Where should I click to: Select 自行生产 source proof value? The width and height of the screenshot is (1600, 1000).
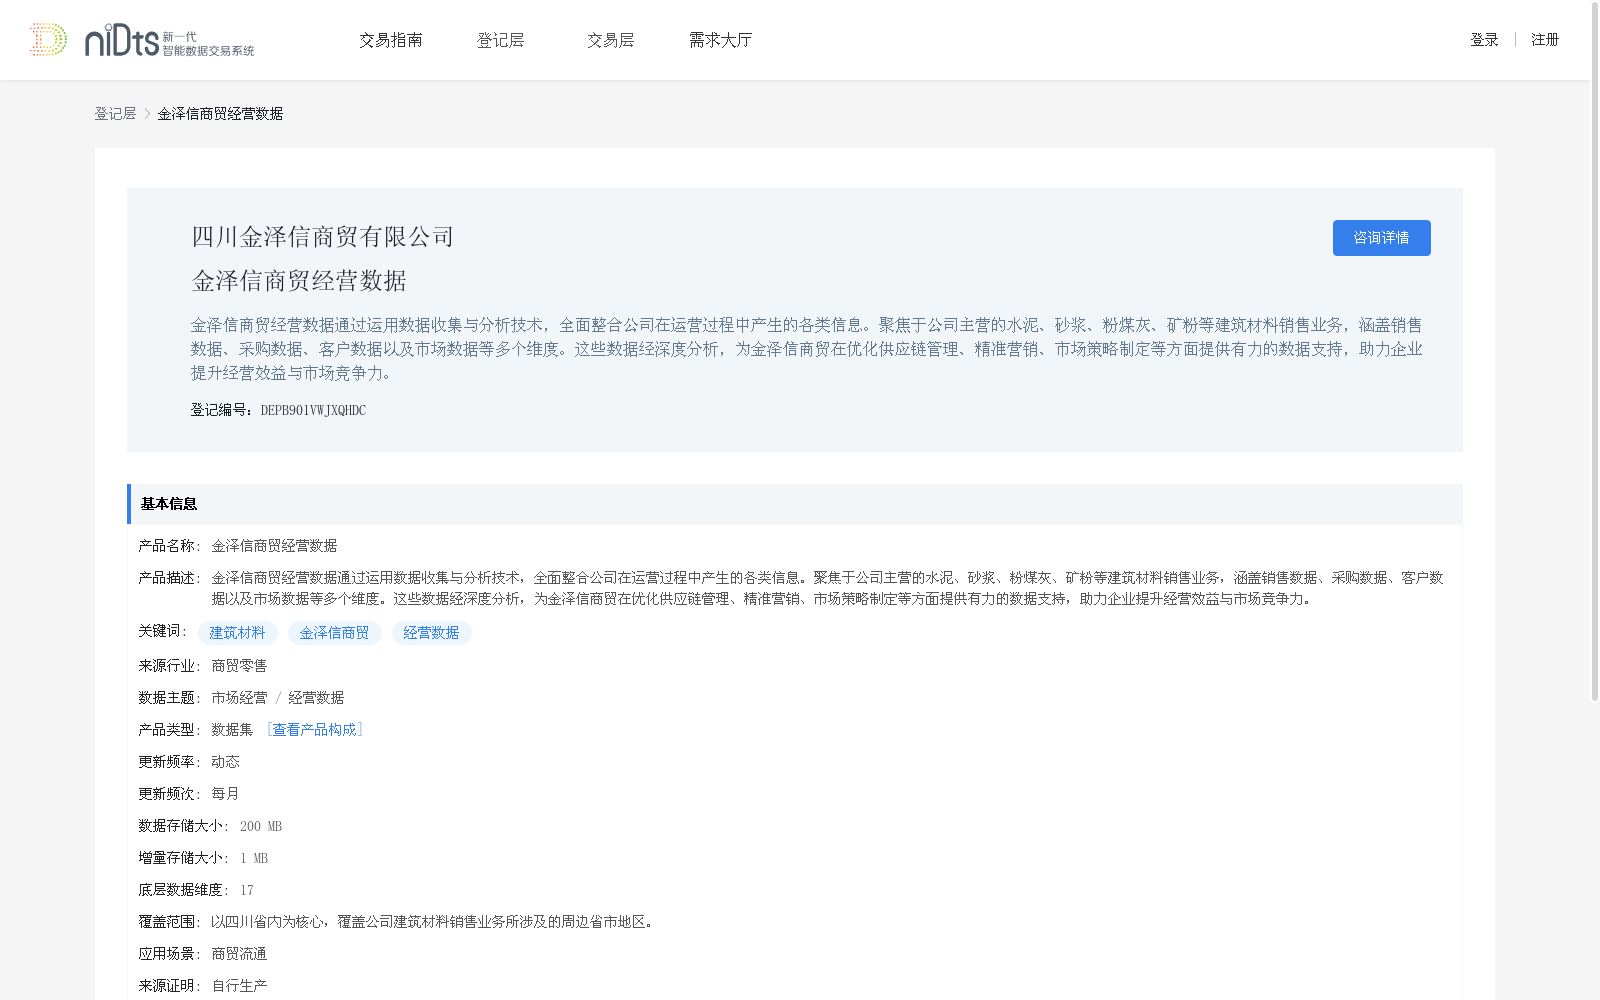(239, 986)
